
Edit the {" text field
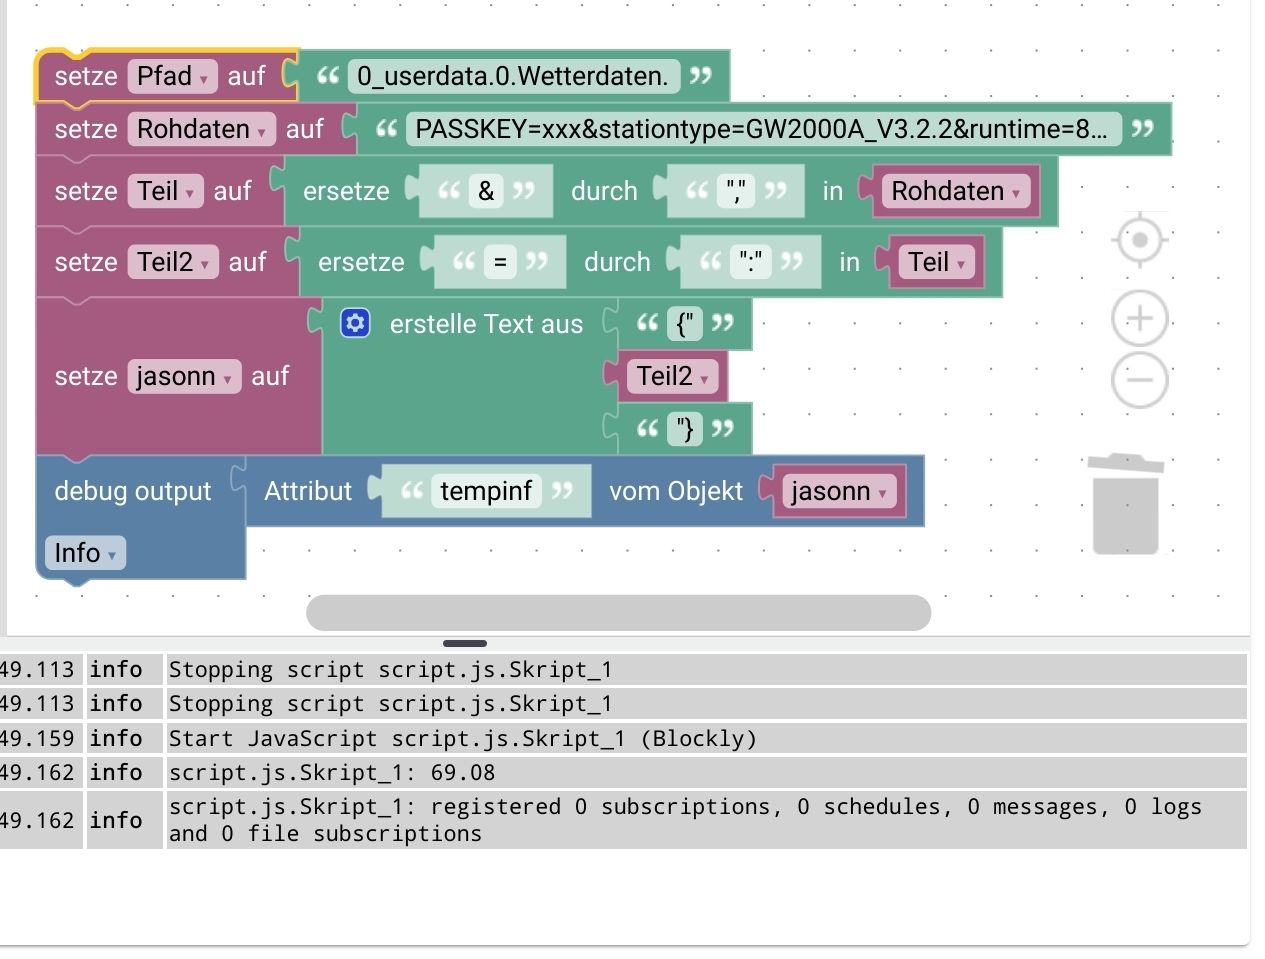[x=685, y=323]
